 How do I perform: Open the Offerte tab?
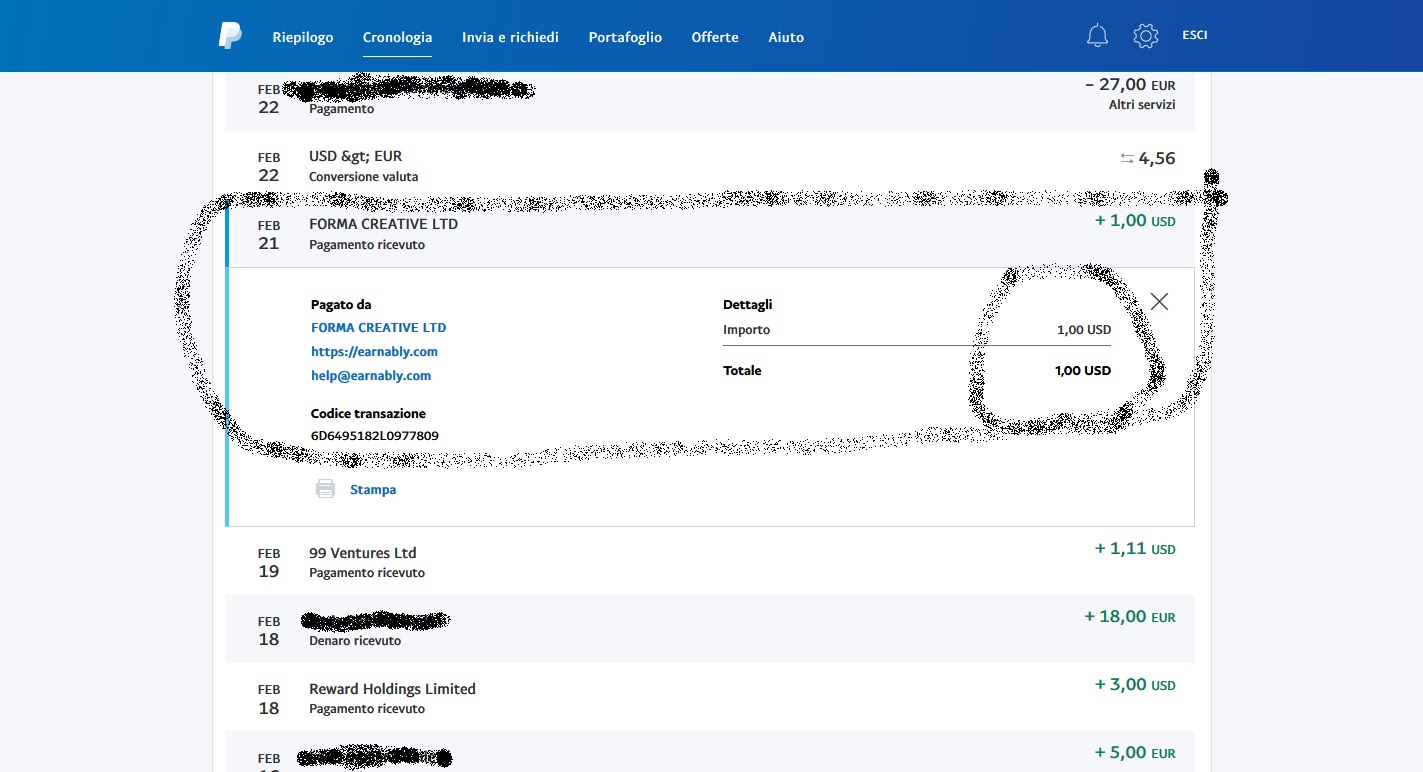[x=715, y=37]
